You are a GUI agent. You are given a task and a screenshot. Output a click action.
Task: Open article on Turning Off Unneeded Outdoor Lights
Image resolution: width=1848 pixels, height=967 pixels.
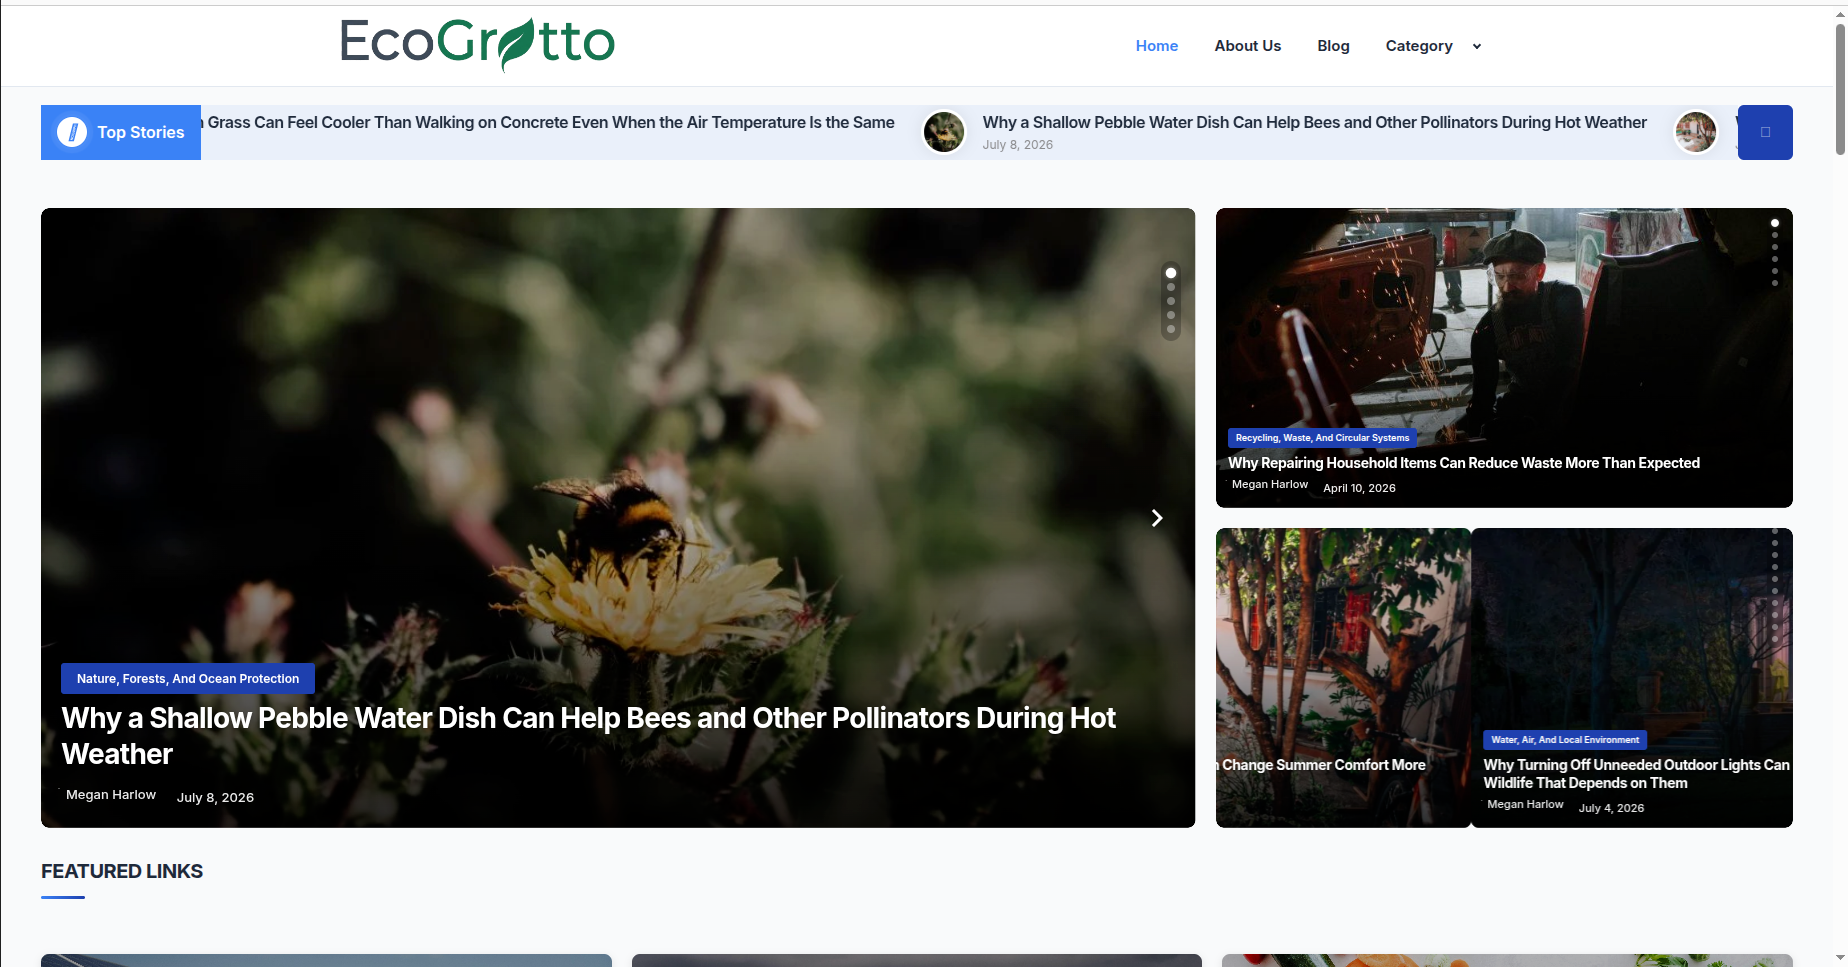pos(1636,774)
